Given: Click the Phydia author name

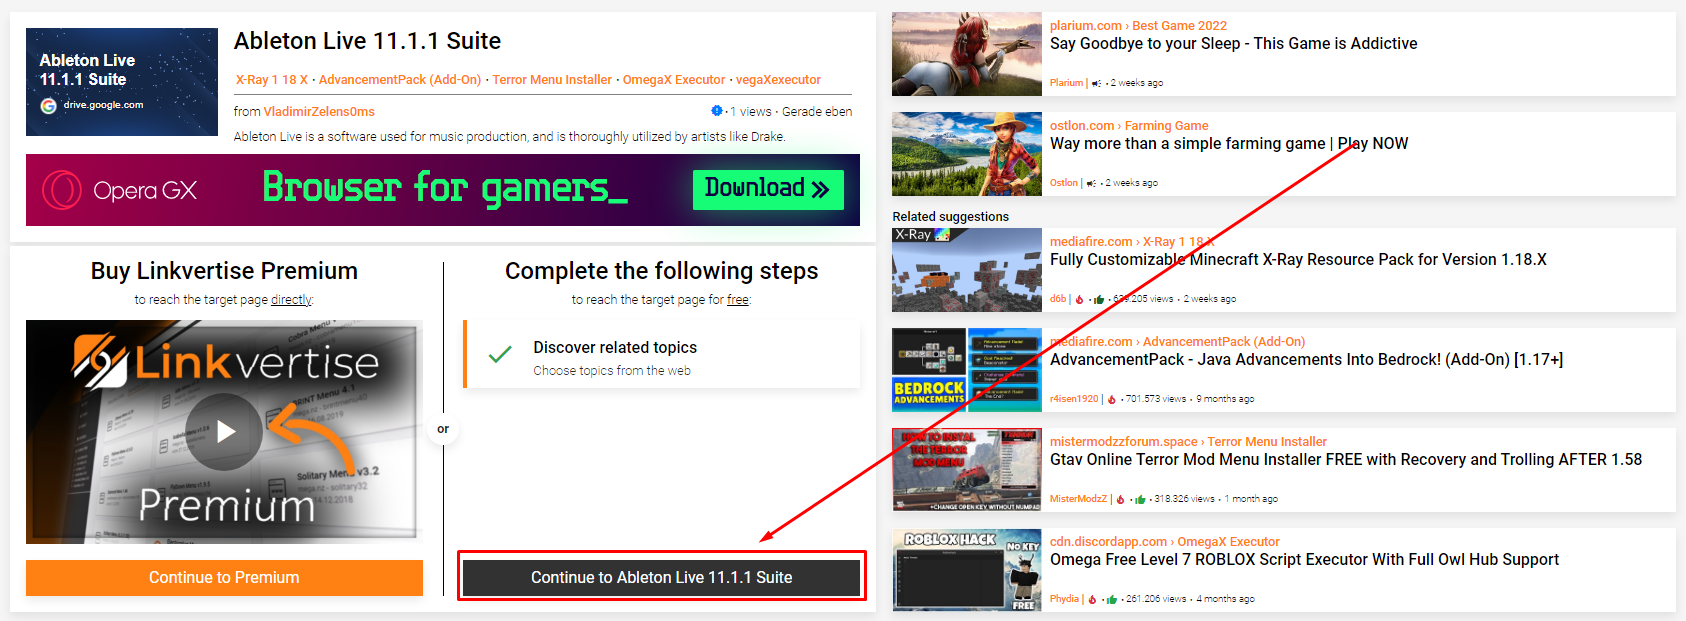Looking at the screenshot, I should 1064,599.
